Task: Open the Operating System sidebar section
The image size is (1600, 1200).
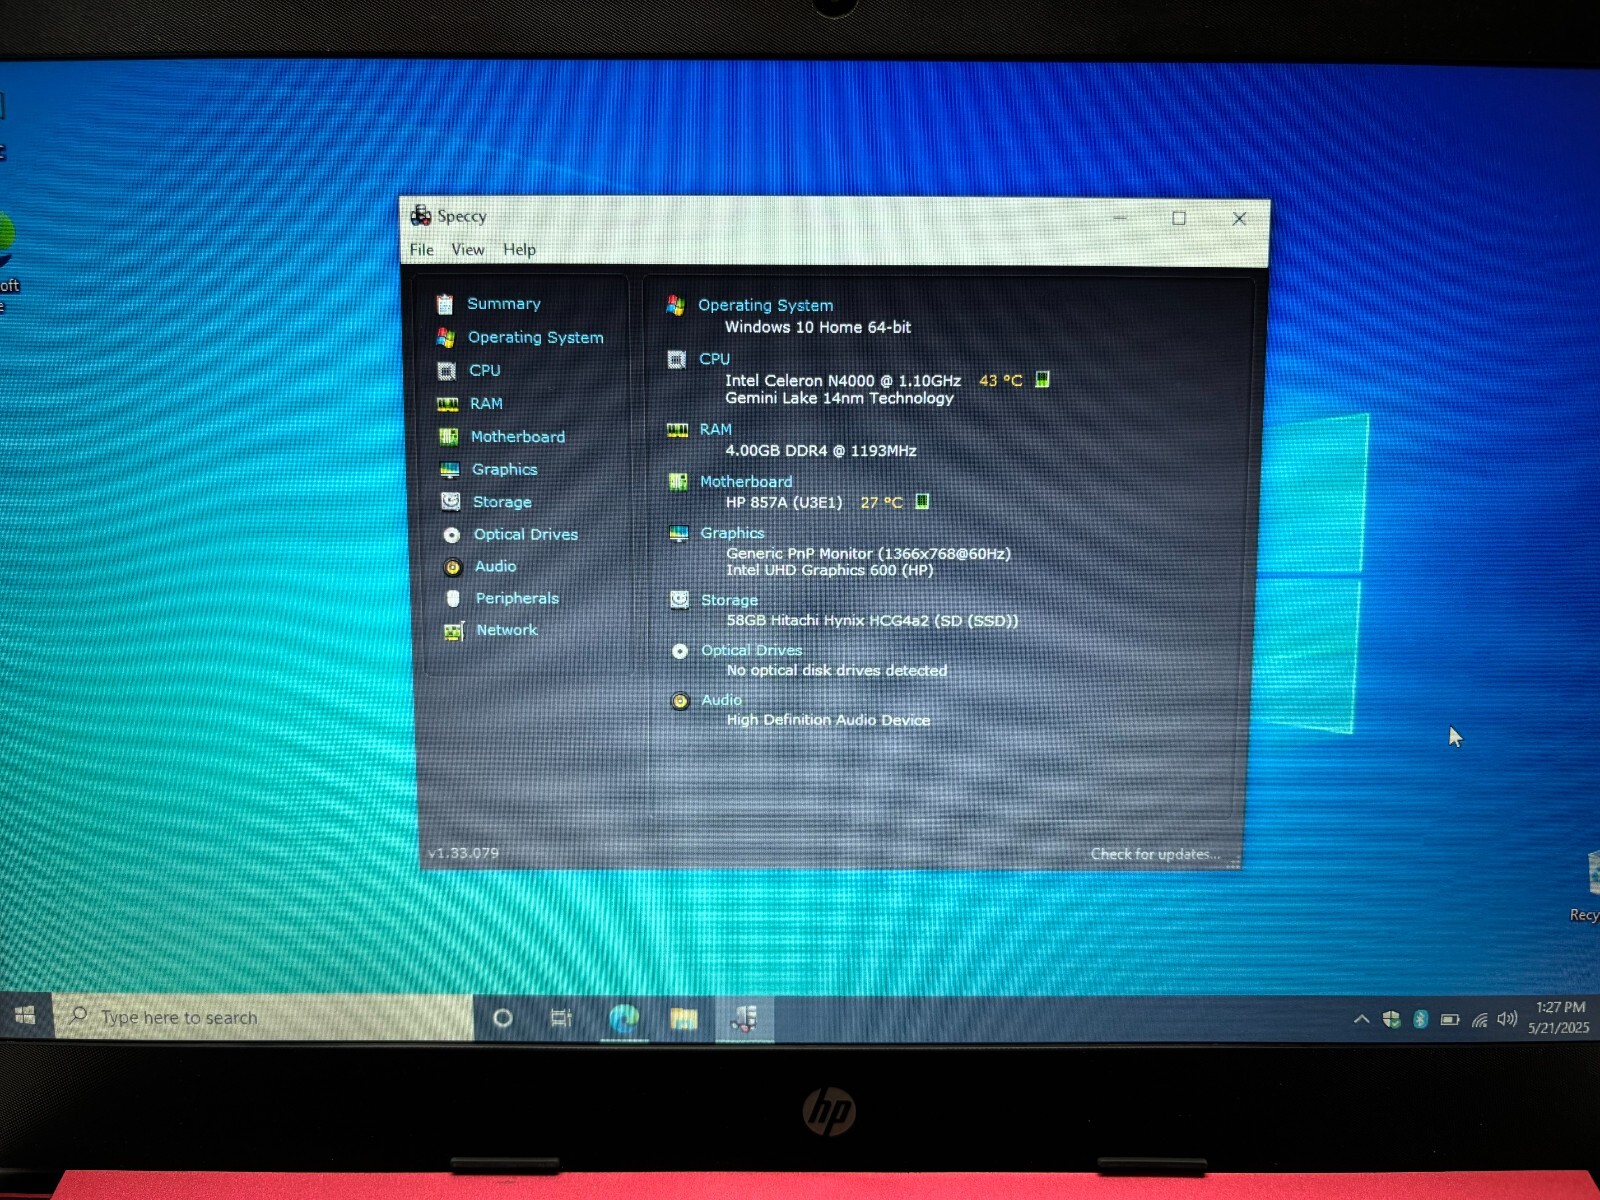Action: pos(535,337)
